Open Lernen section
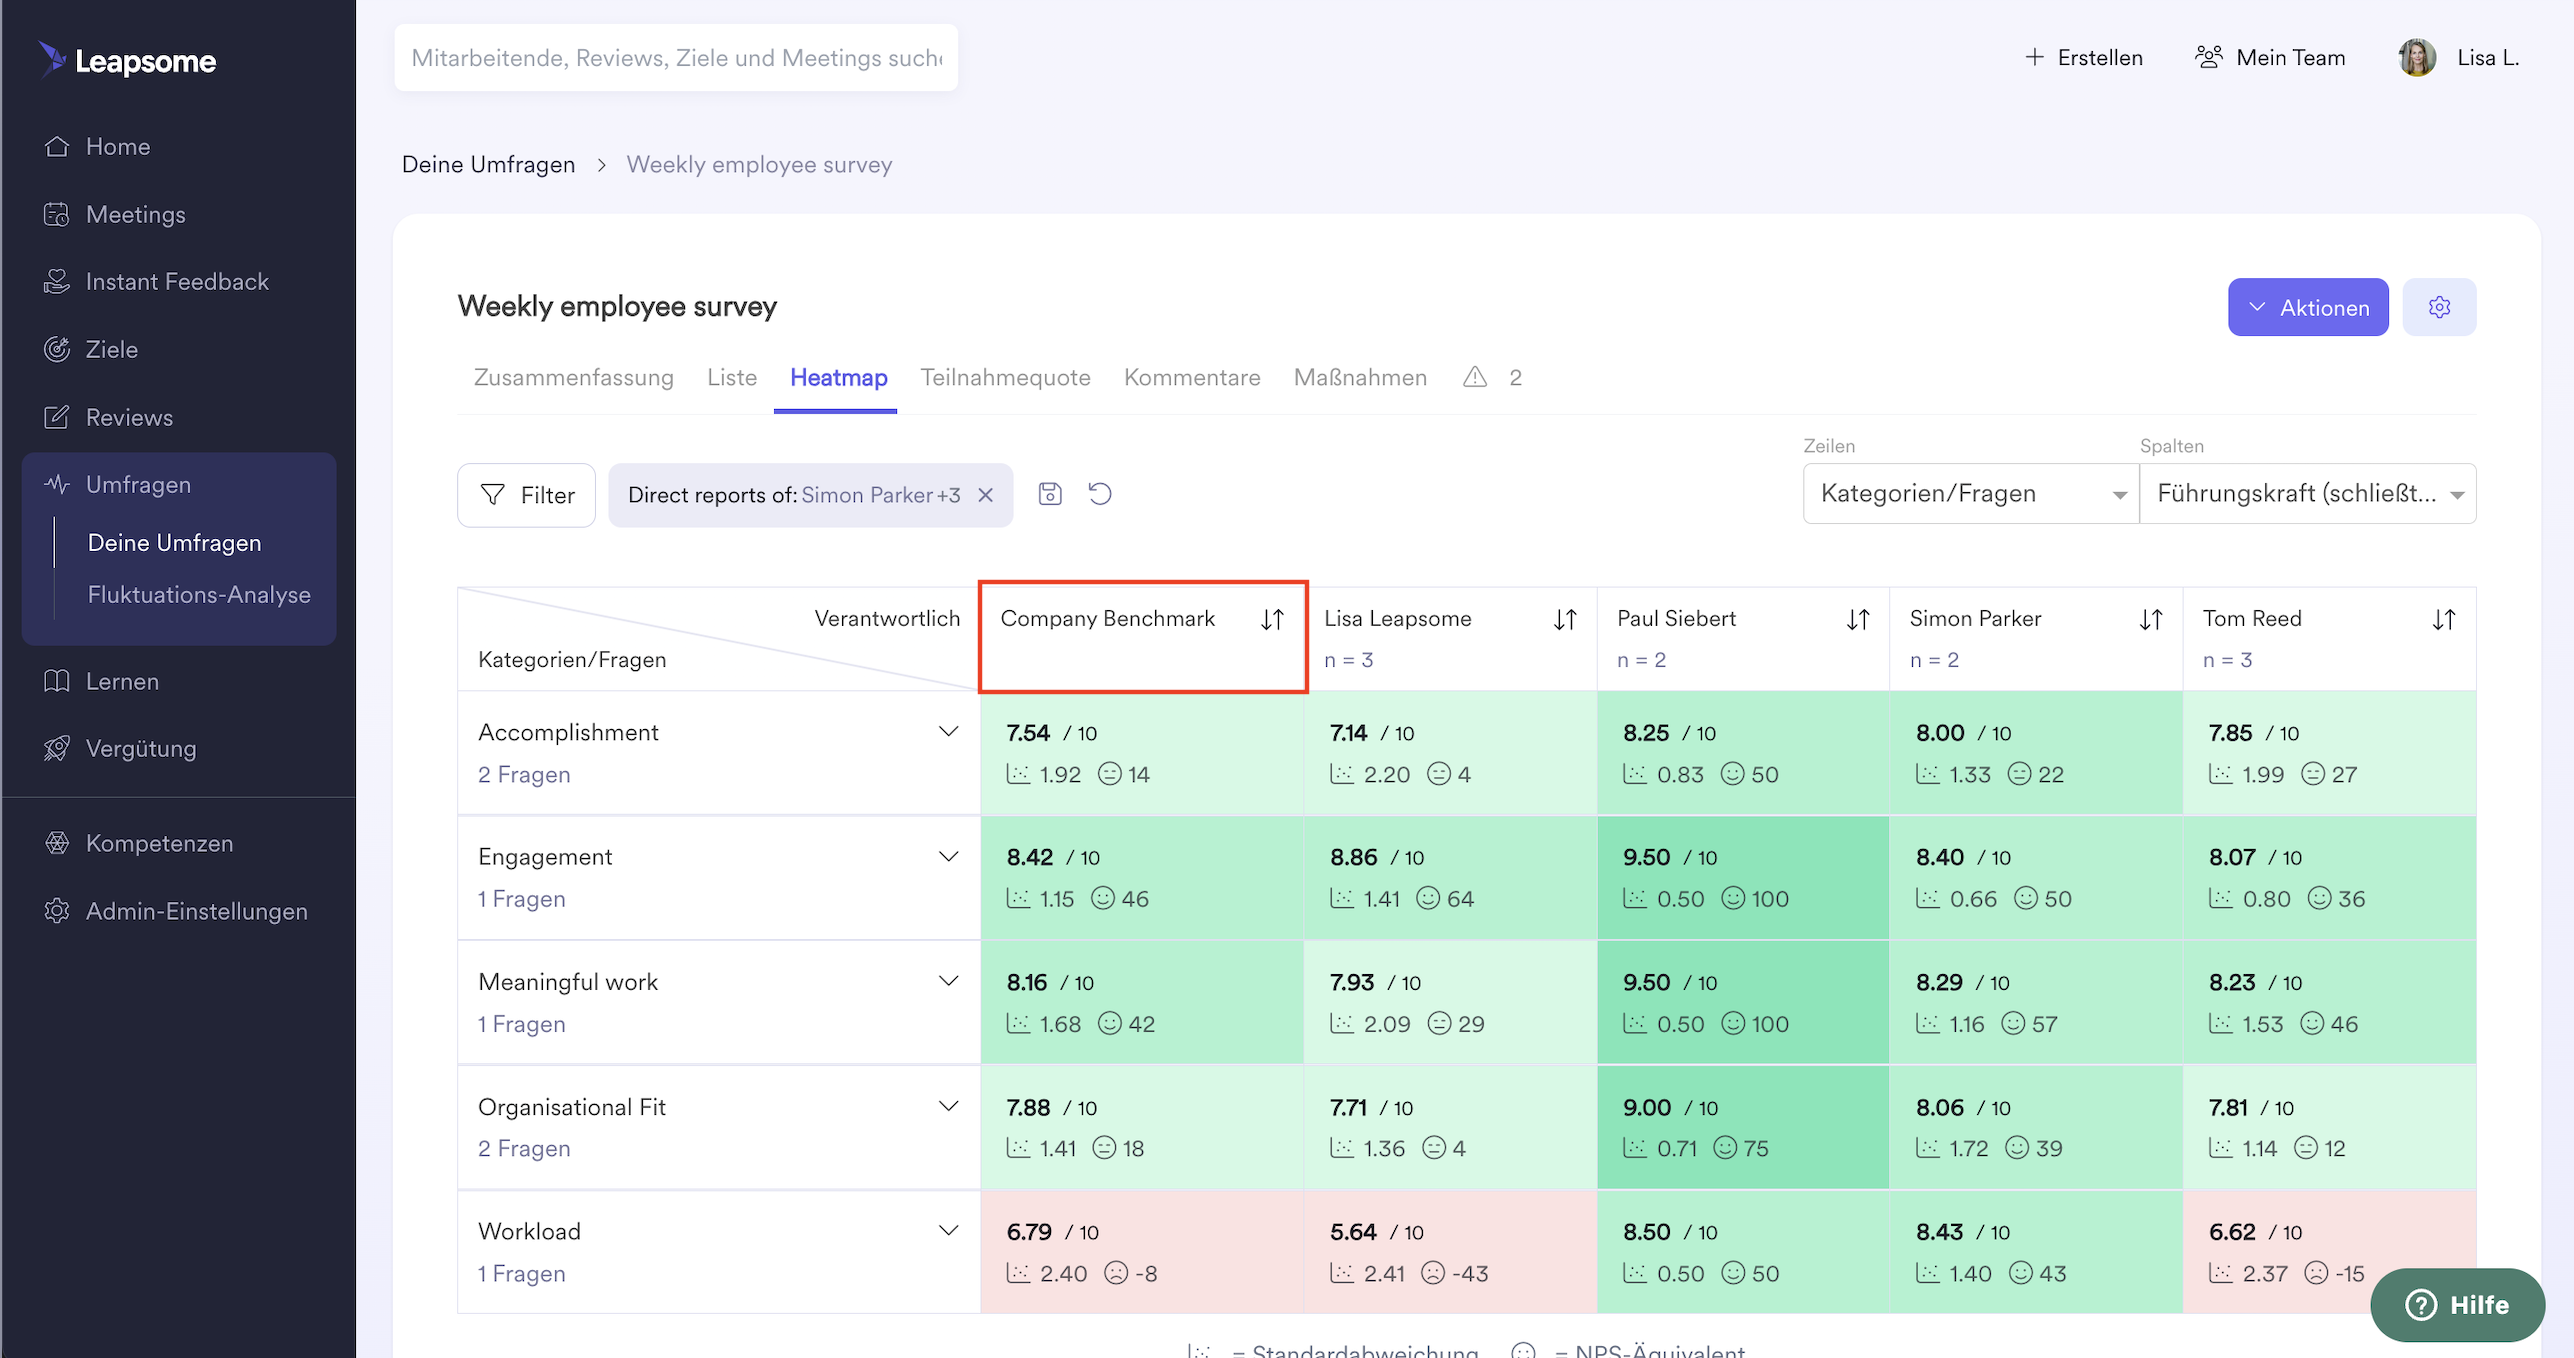 101,681
